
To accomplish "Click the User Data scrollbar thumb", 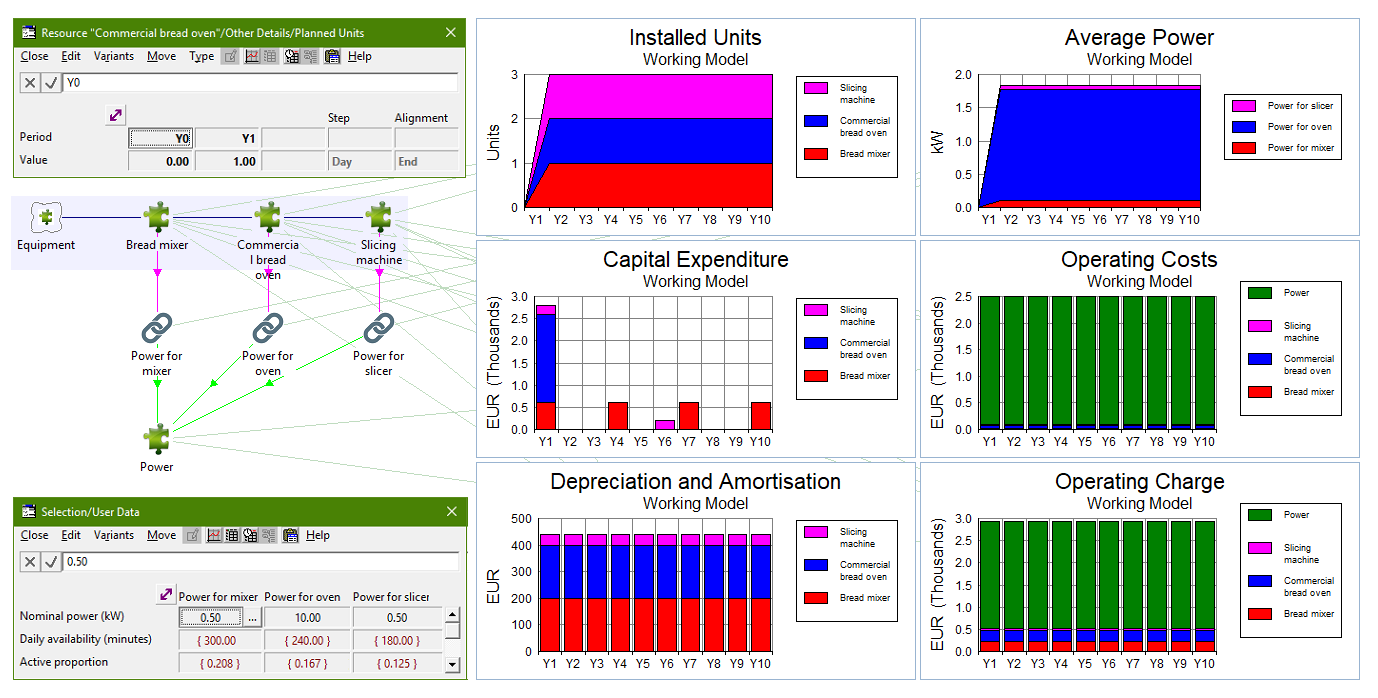I will 453,631.
